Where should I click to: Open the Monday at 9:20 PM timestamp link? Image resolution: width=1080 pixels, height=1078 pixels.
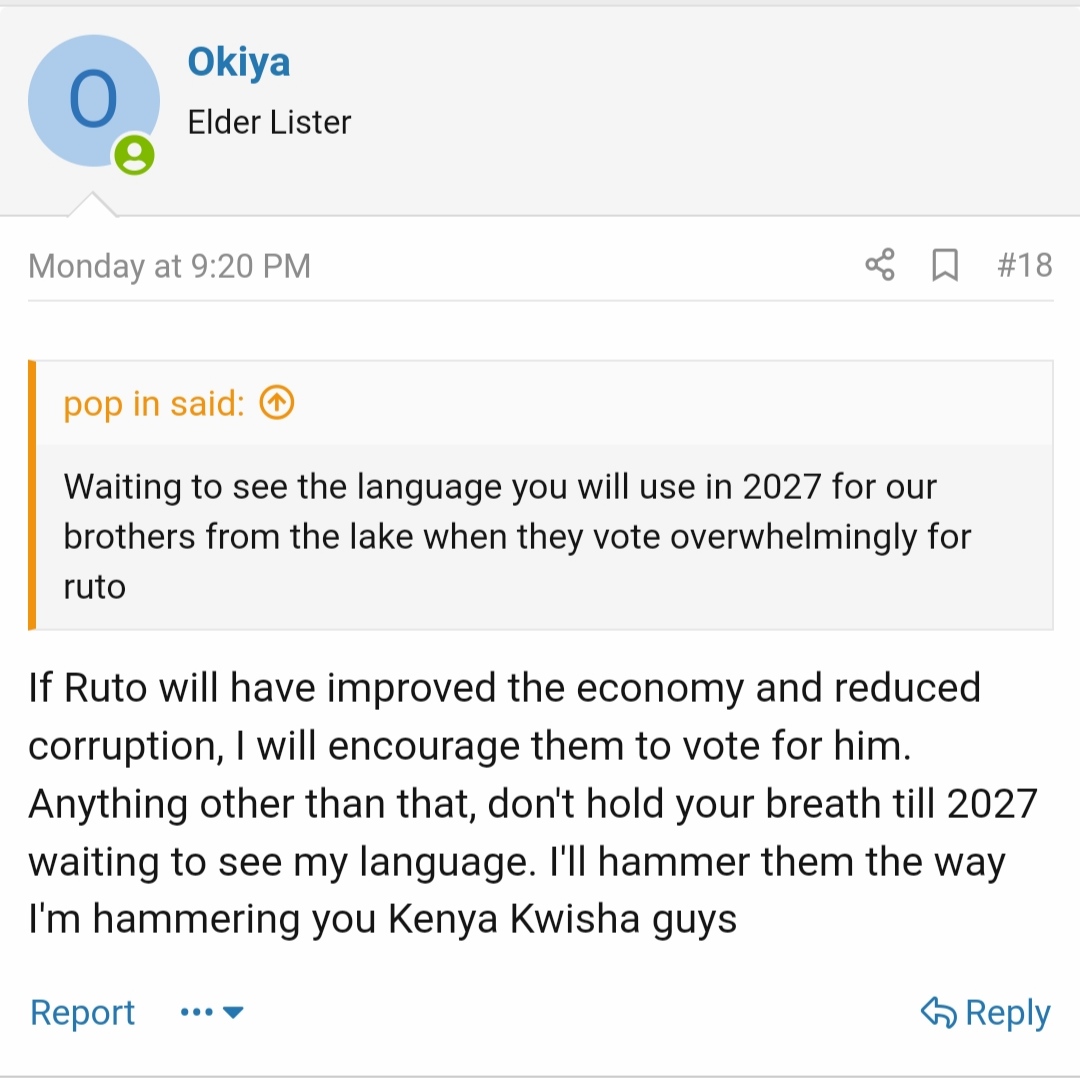pos(170,266)
